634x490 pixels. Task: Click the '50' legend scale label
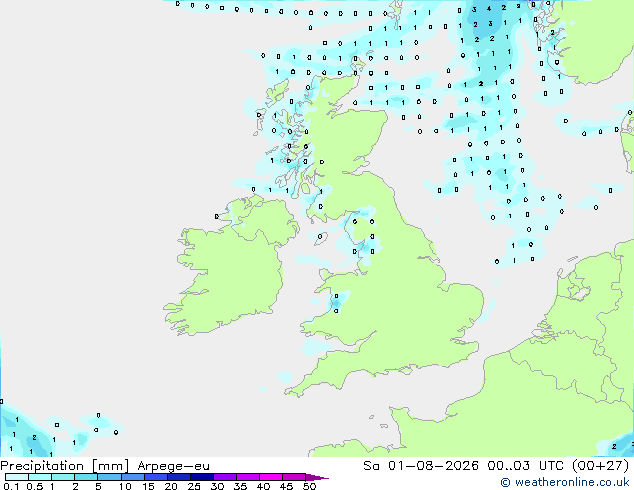[x=309, y=486]
